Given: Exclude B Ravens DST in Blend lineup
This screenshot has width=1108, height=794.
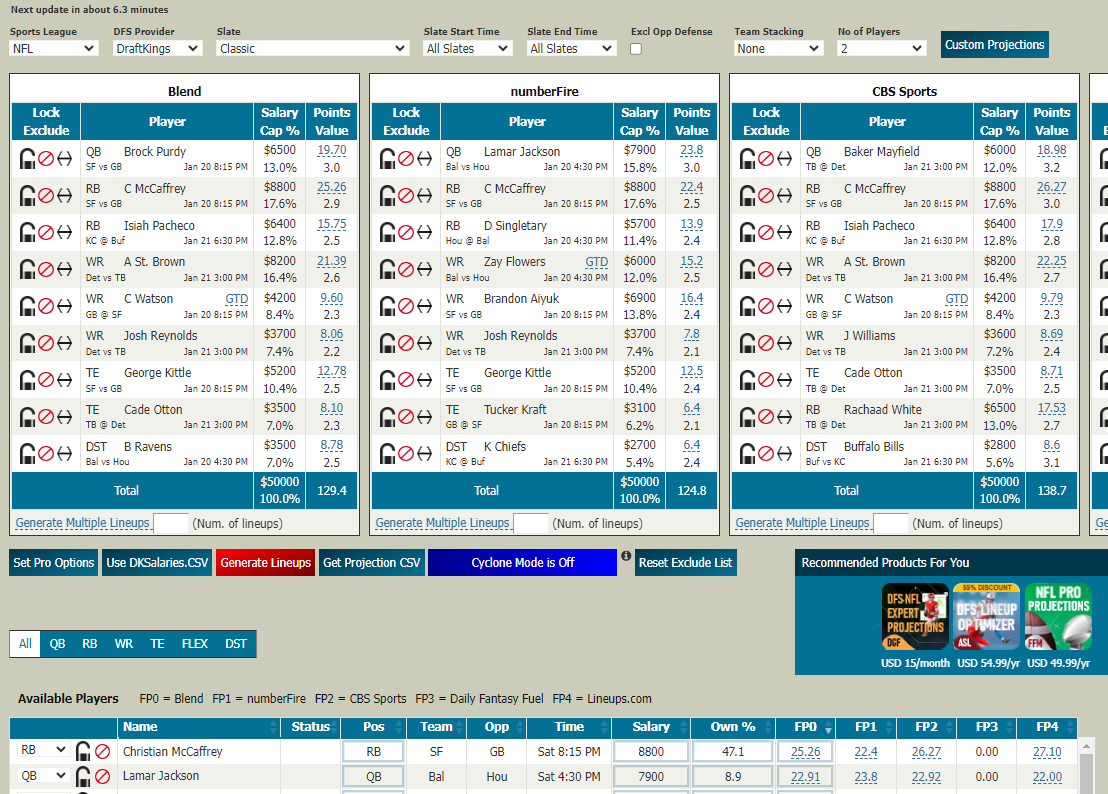Looking at the screenshot, I should click(x=46, y=454).
